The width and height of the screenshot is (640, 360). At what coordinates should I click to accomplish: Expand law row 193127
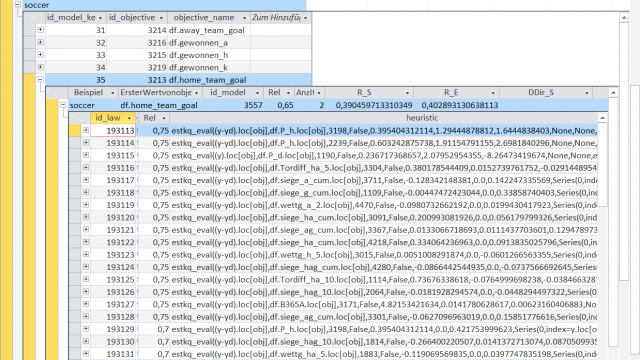pos(86,304)
